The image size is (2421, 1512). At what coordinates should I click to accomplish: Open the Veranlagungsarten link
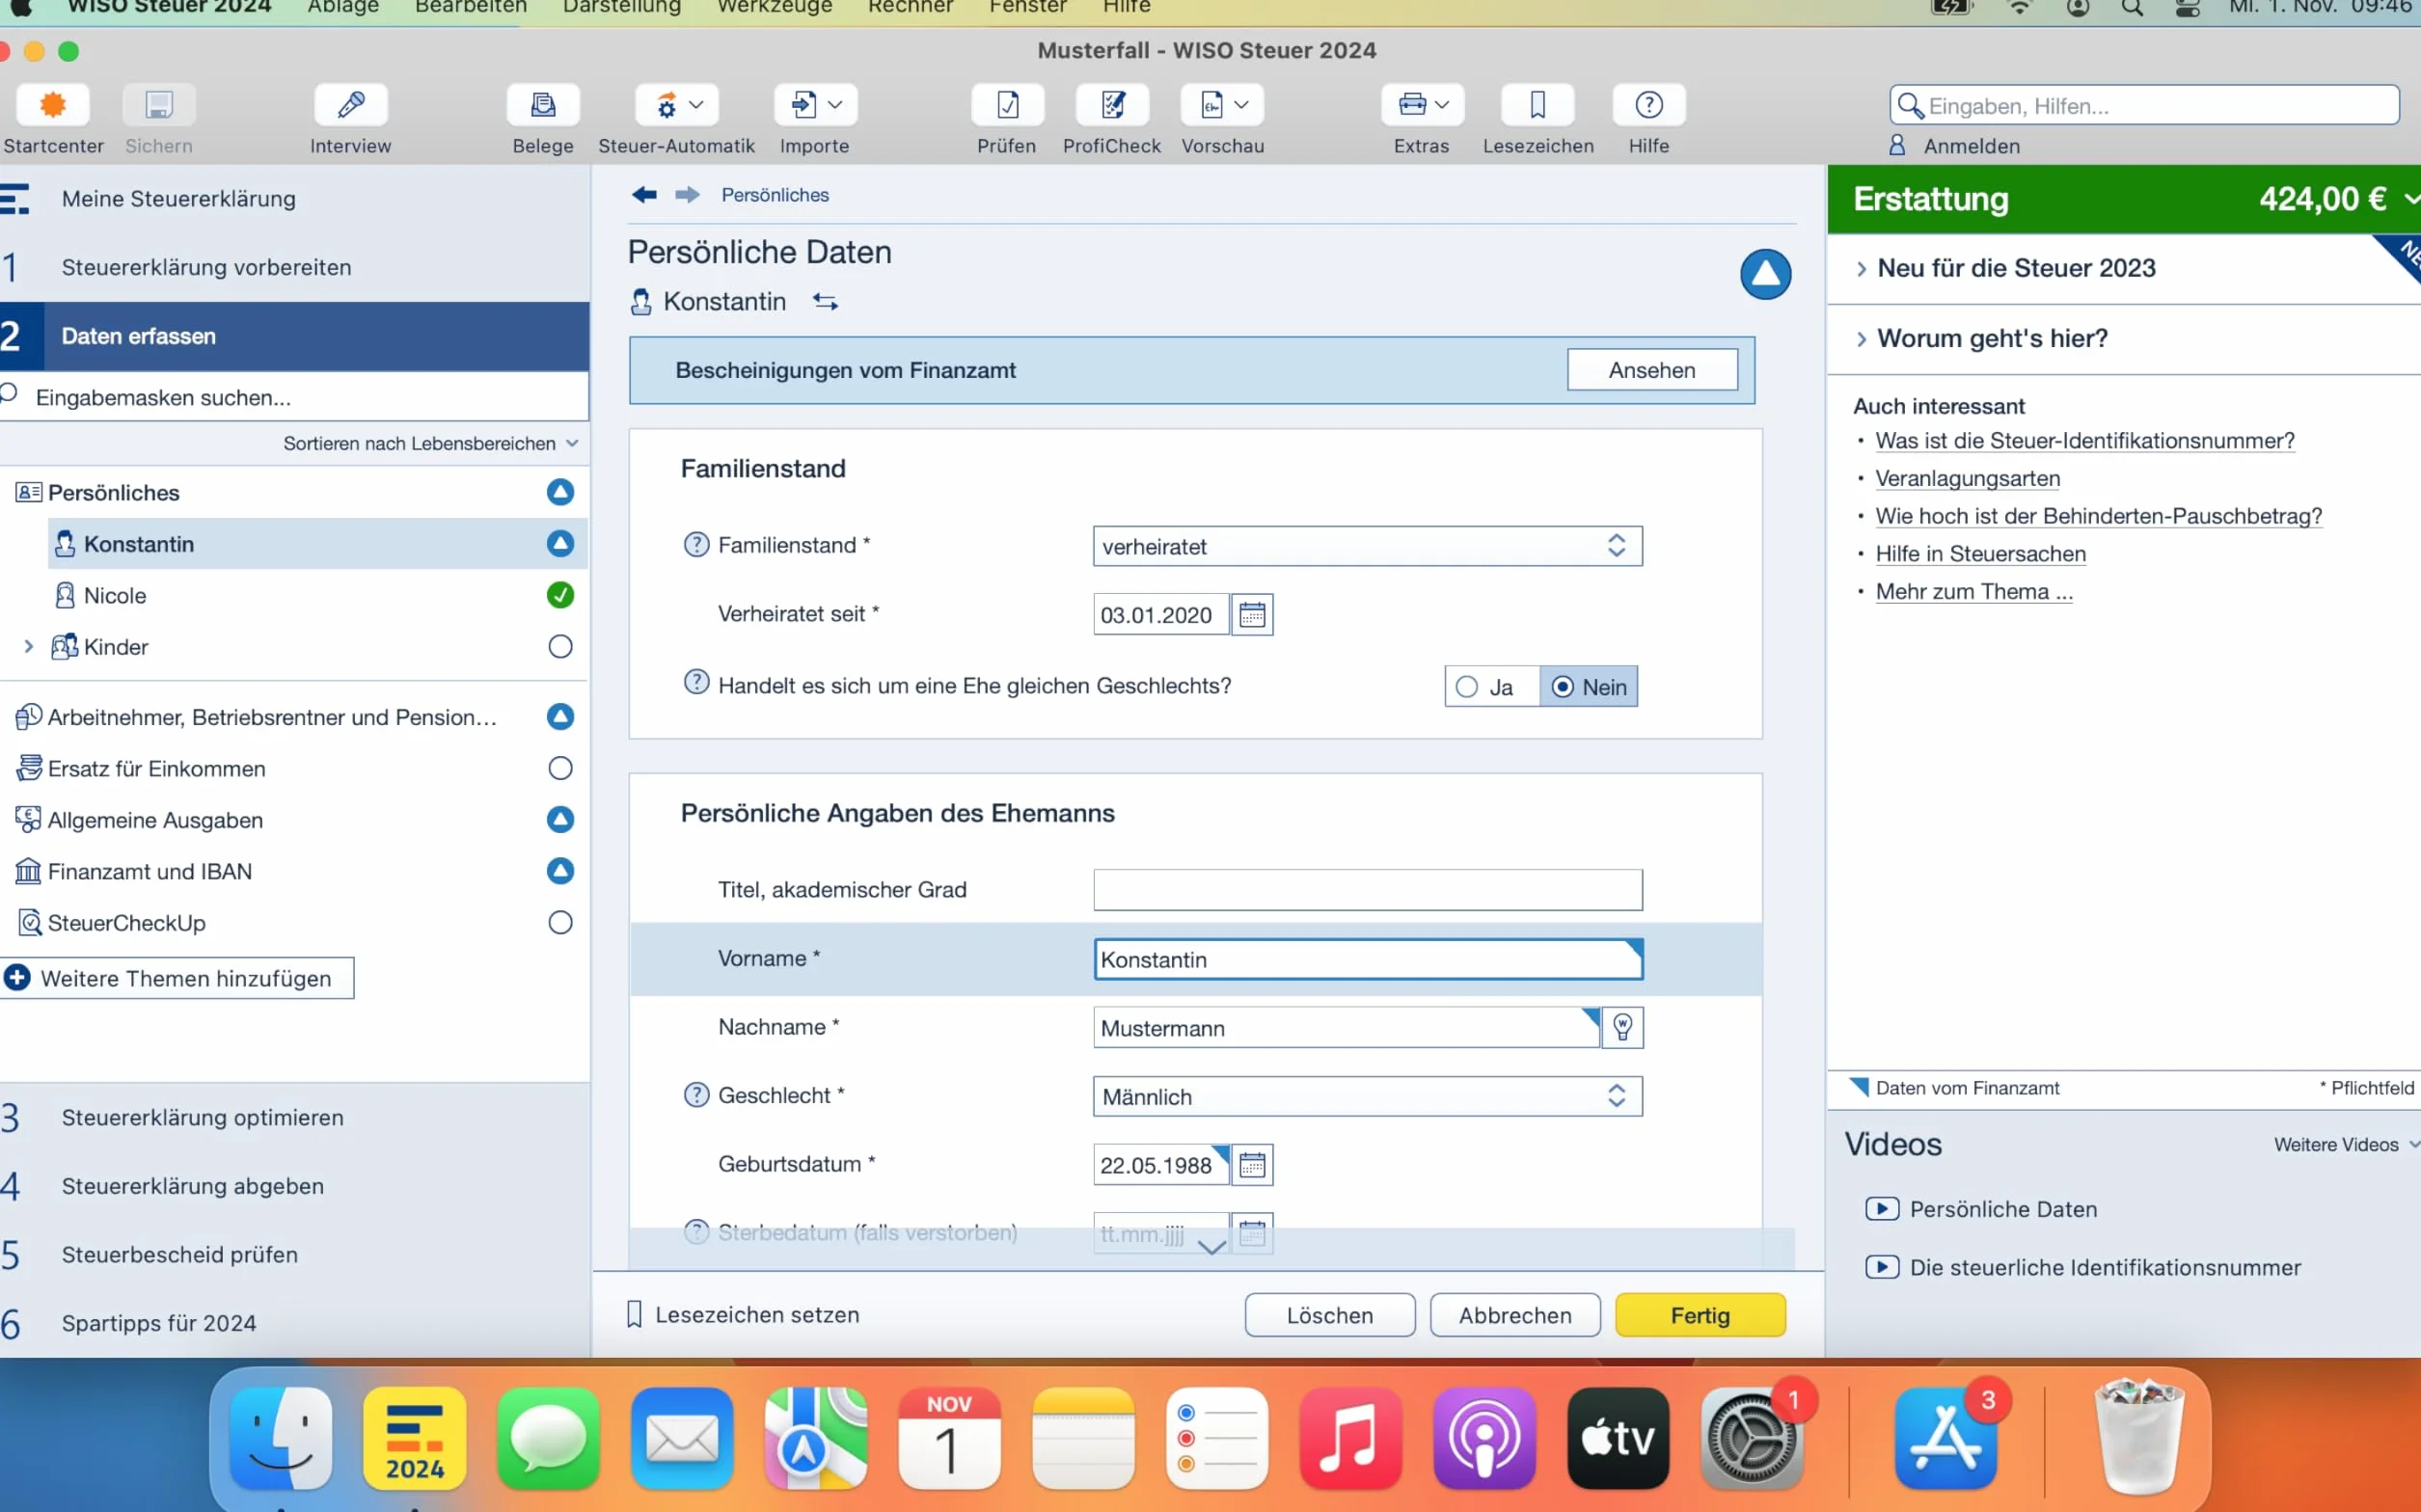coord(1968,478)
